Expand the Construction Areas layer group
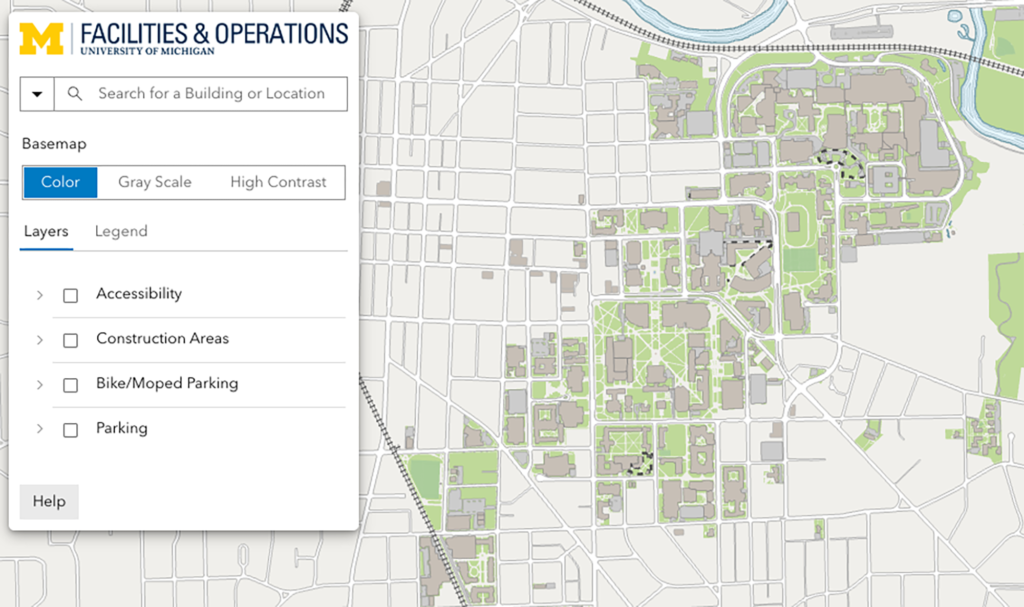Viewport: 1024px width, 607px height. (x=40, y=340)
